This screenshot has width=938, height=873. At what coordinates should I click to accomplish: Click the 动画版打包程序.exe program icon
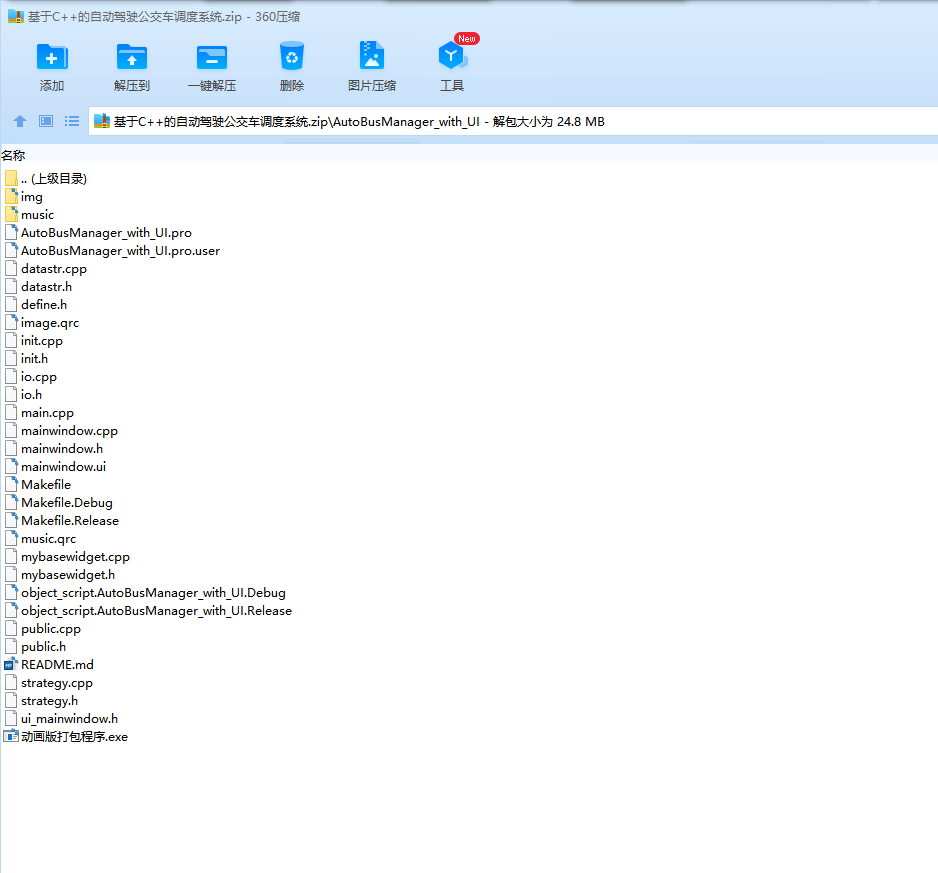click(11, 737)
